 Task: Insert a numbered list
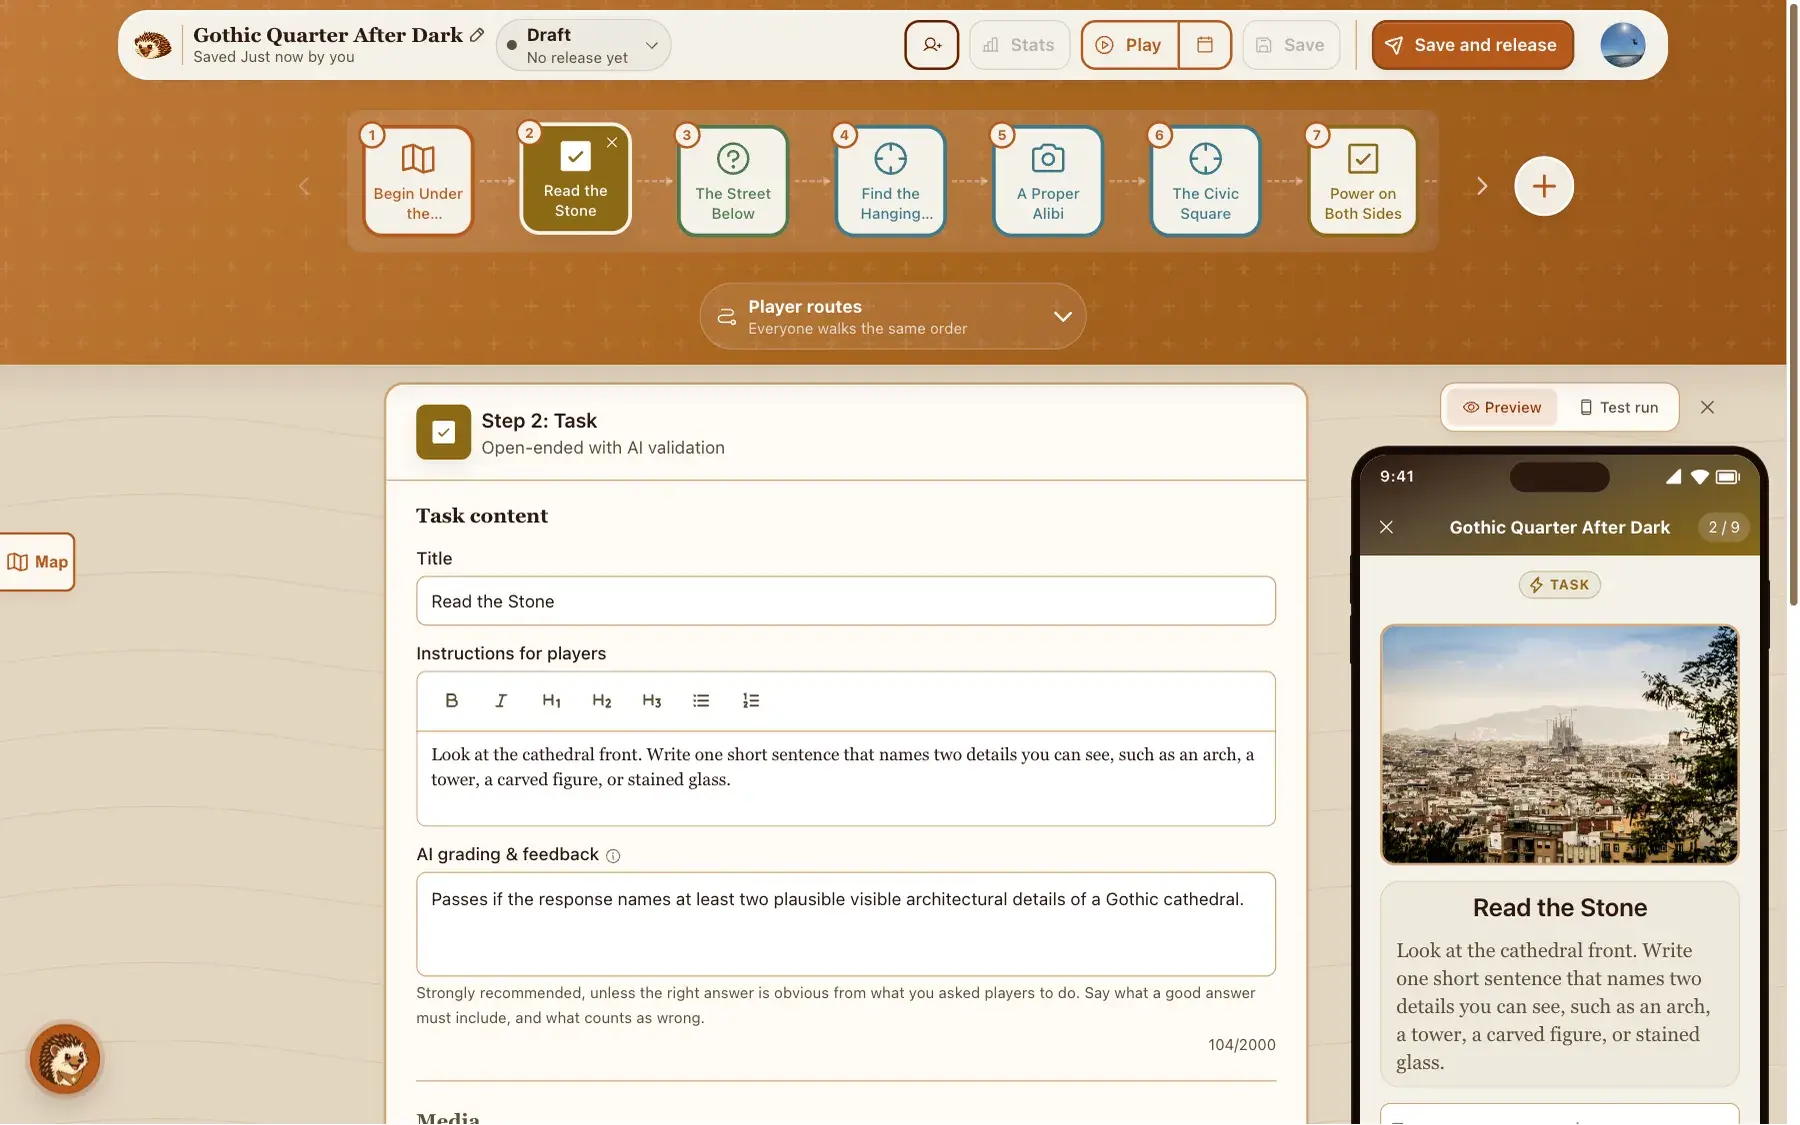(x=751, y=701)
